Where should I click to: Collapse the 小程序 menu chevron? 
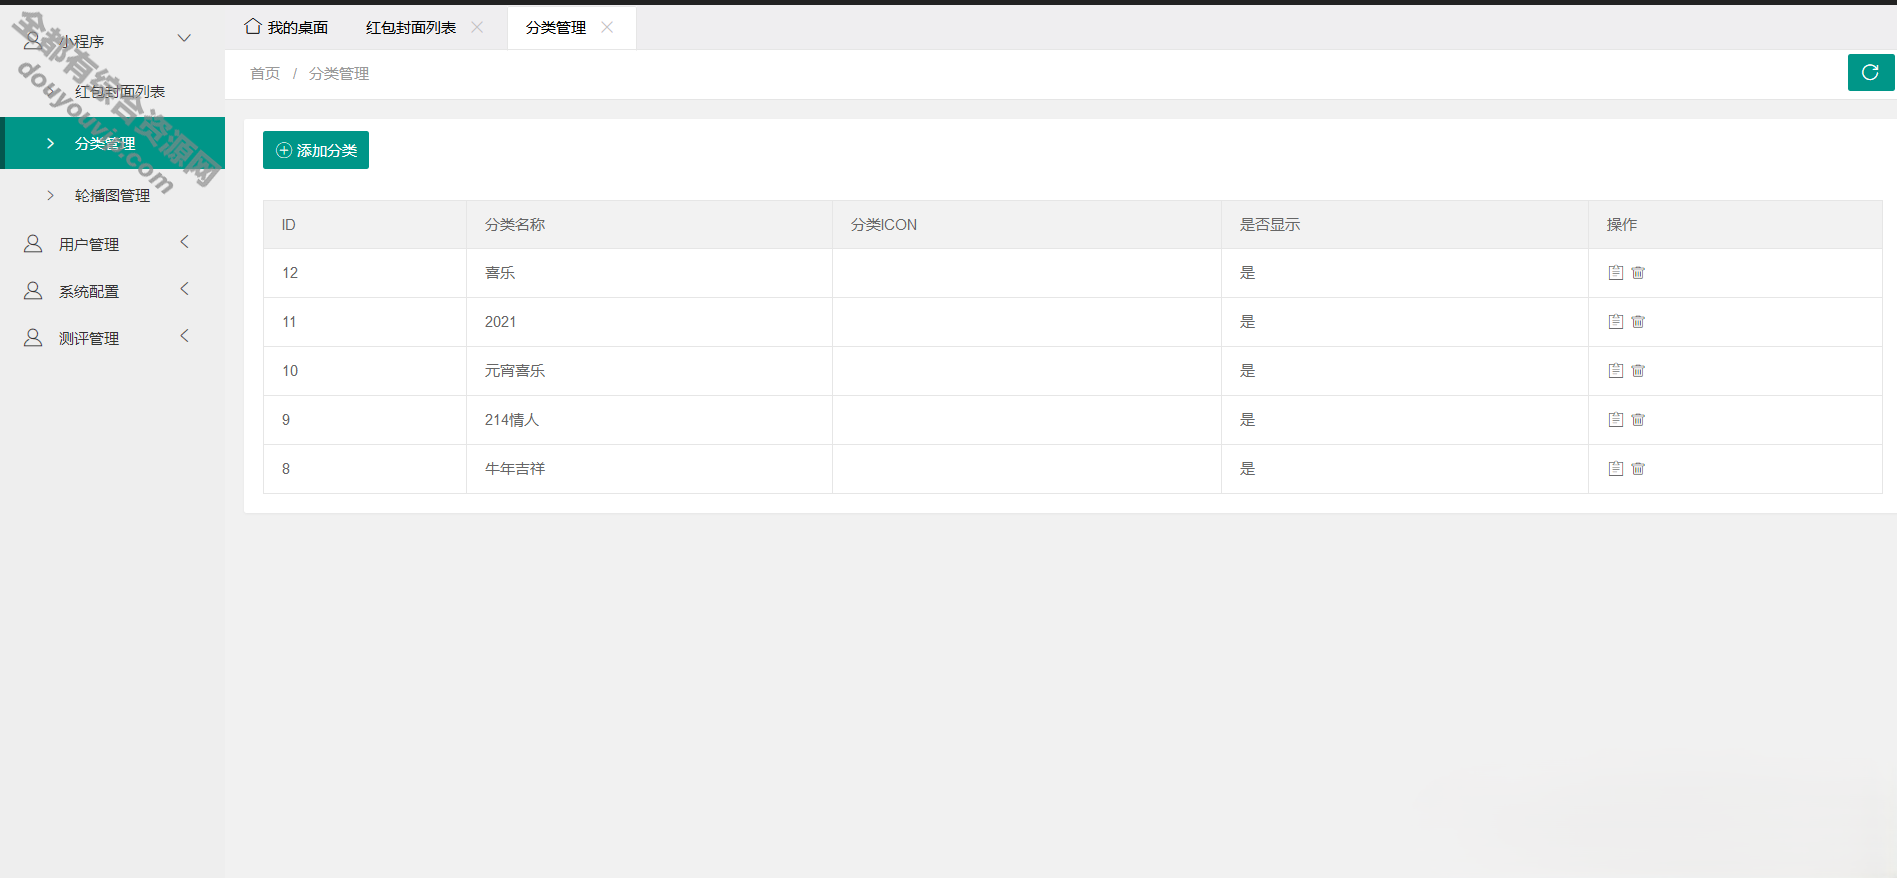coord(184,38)
